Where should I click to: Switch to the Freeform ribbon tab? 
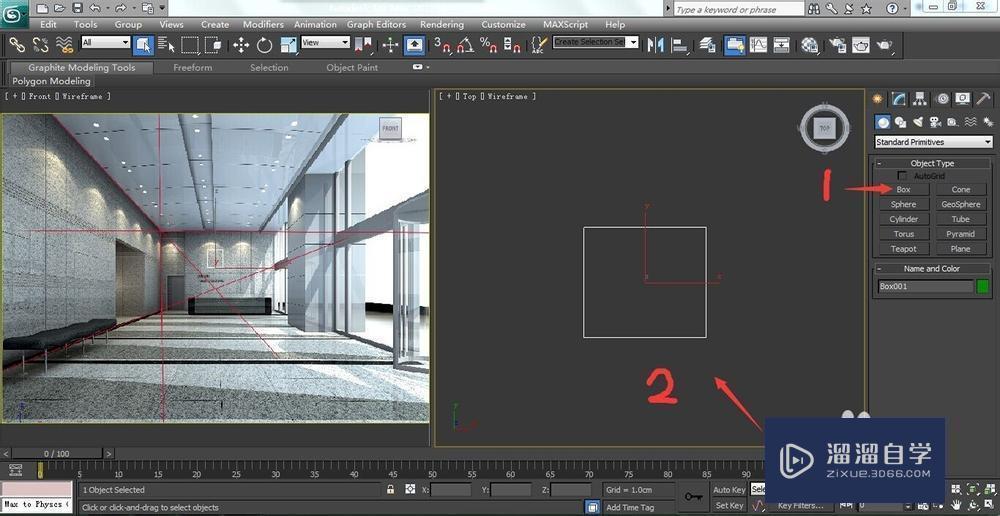coord(193,68)
